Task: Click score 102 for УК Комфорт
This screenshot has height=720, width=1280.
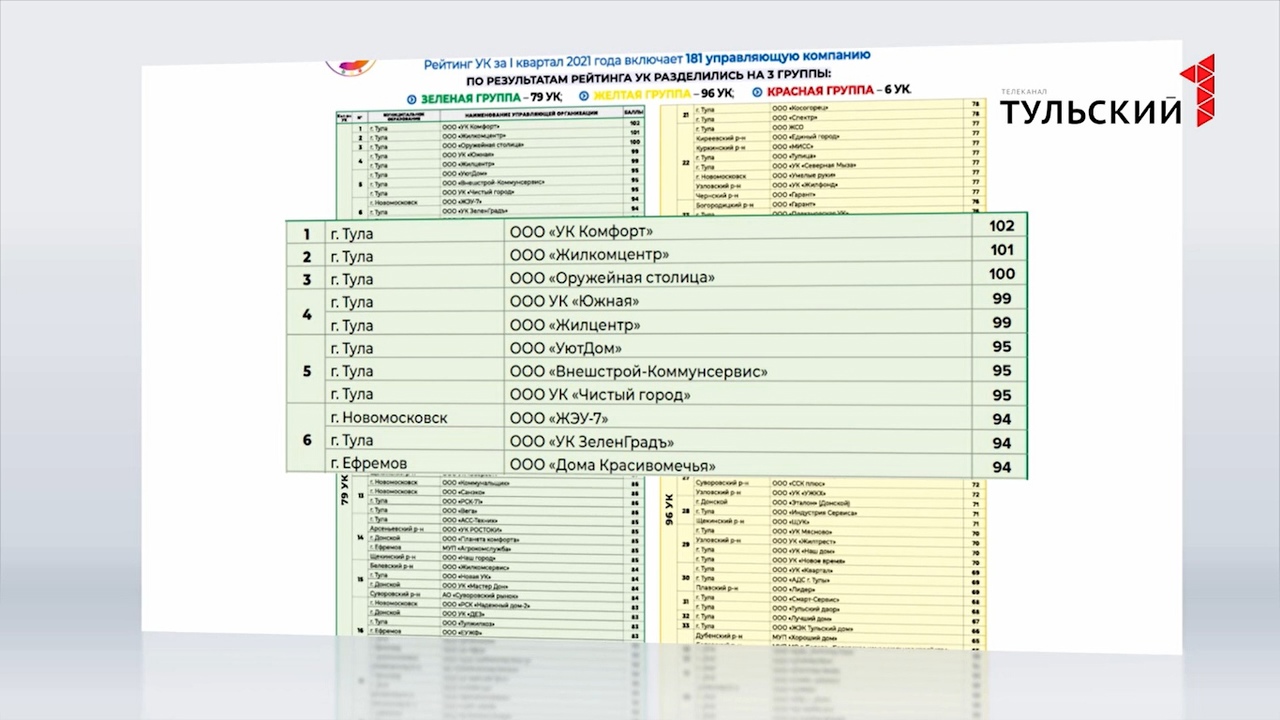Action: tap(1001, 226)
